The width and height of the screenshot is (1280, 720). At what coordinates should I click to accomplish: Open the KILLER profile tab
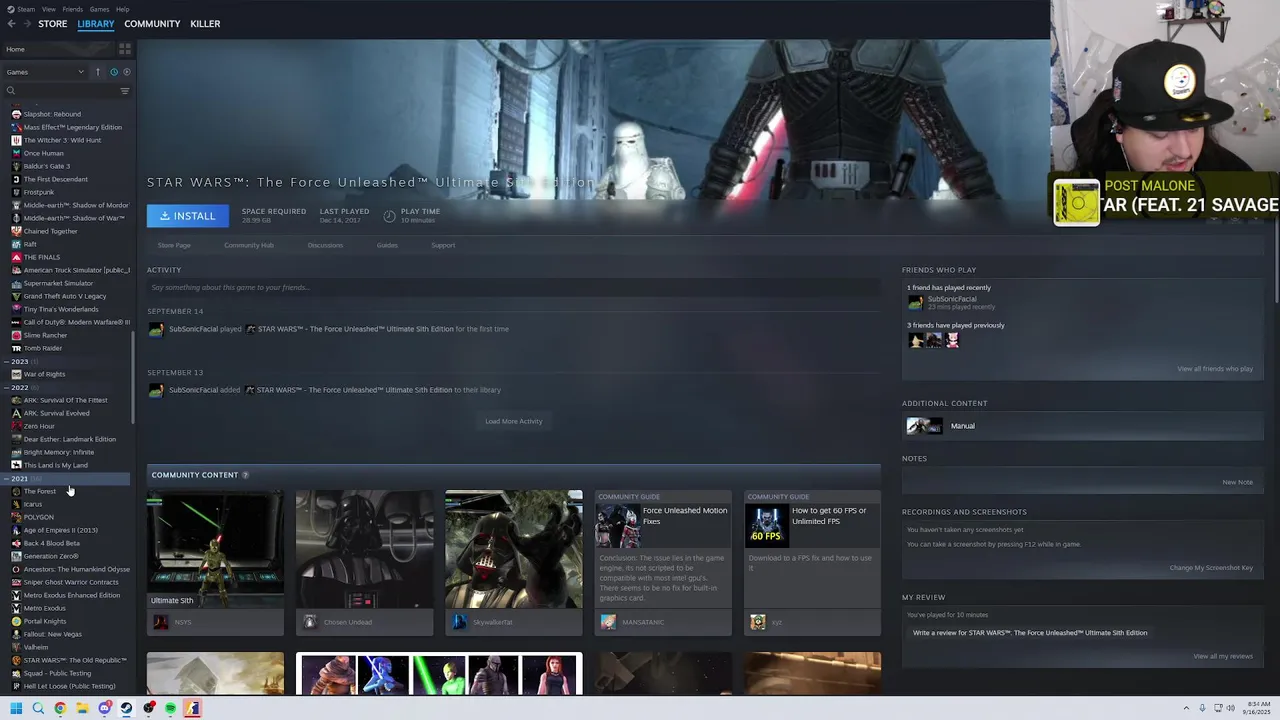(205, 24)
